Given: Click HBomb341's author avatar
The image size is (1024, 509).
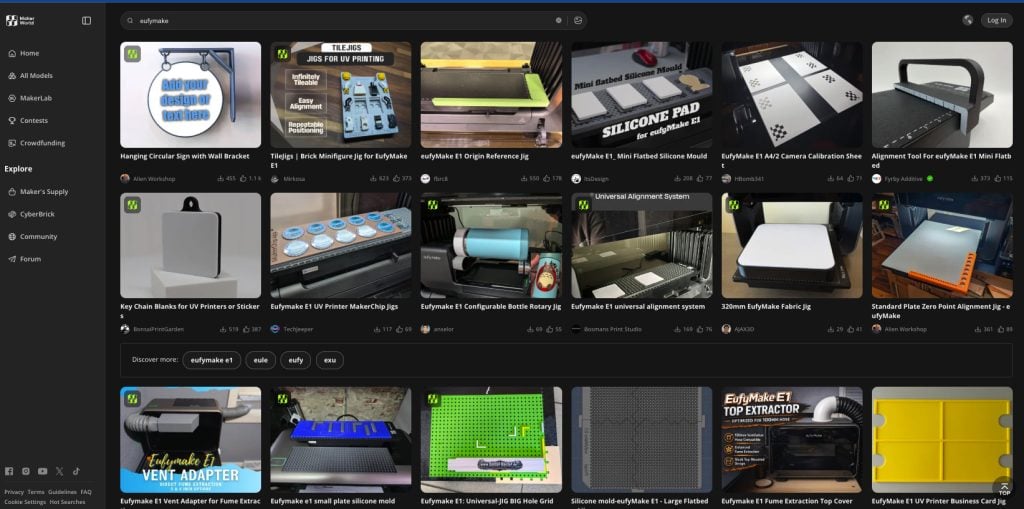Looking at the screenshot, I should 726,178.
